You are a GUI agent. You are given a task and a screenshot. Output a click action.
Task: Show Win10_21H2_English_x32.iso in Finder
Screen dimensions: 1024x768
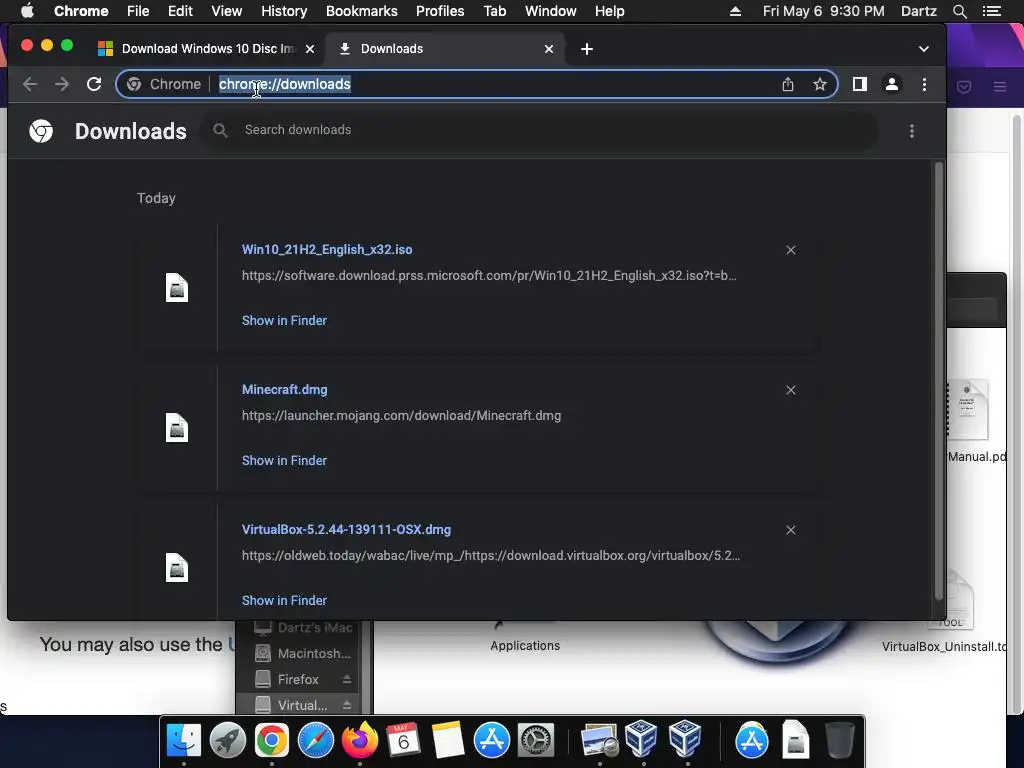click(x=284, y=321)
